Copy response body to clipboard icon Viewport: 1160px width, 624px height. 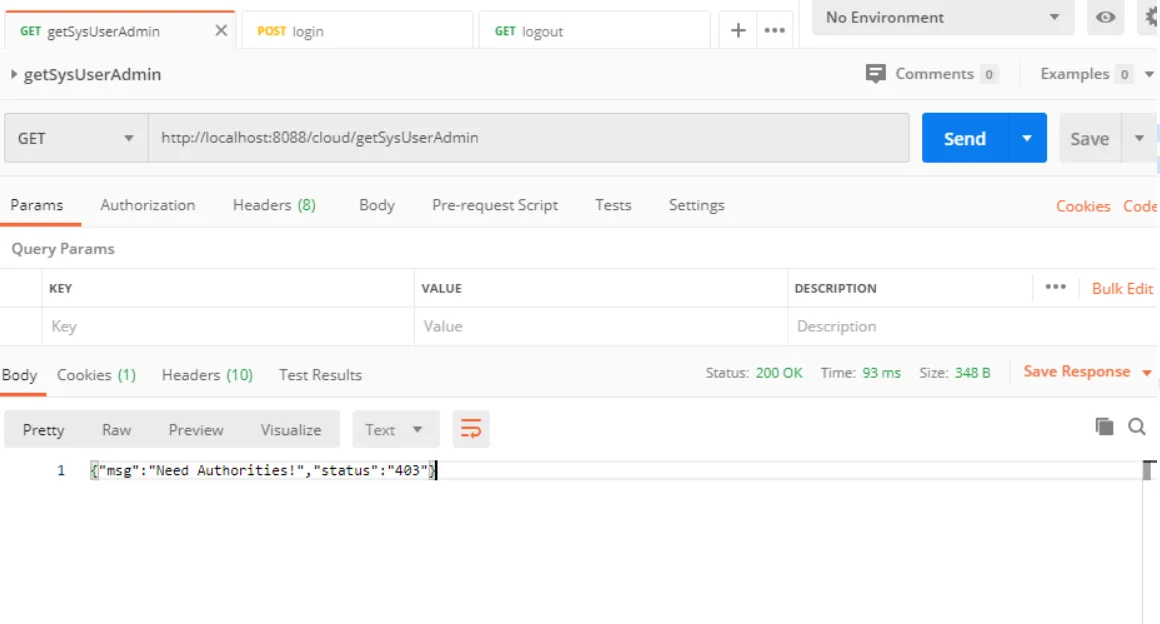pyautogui.click(x=1104, y=426)
